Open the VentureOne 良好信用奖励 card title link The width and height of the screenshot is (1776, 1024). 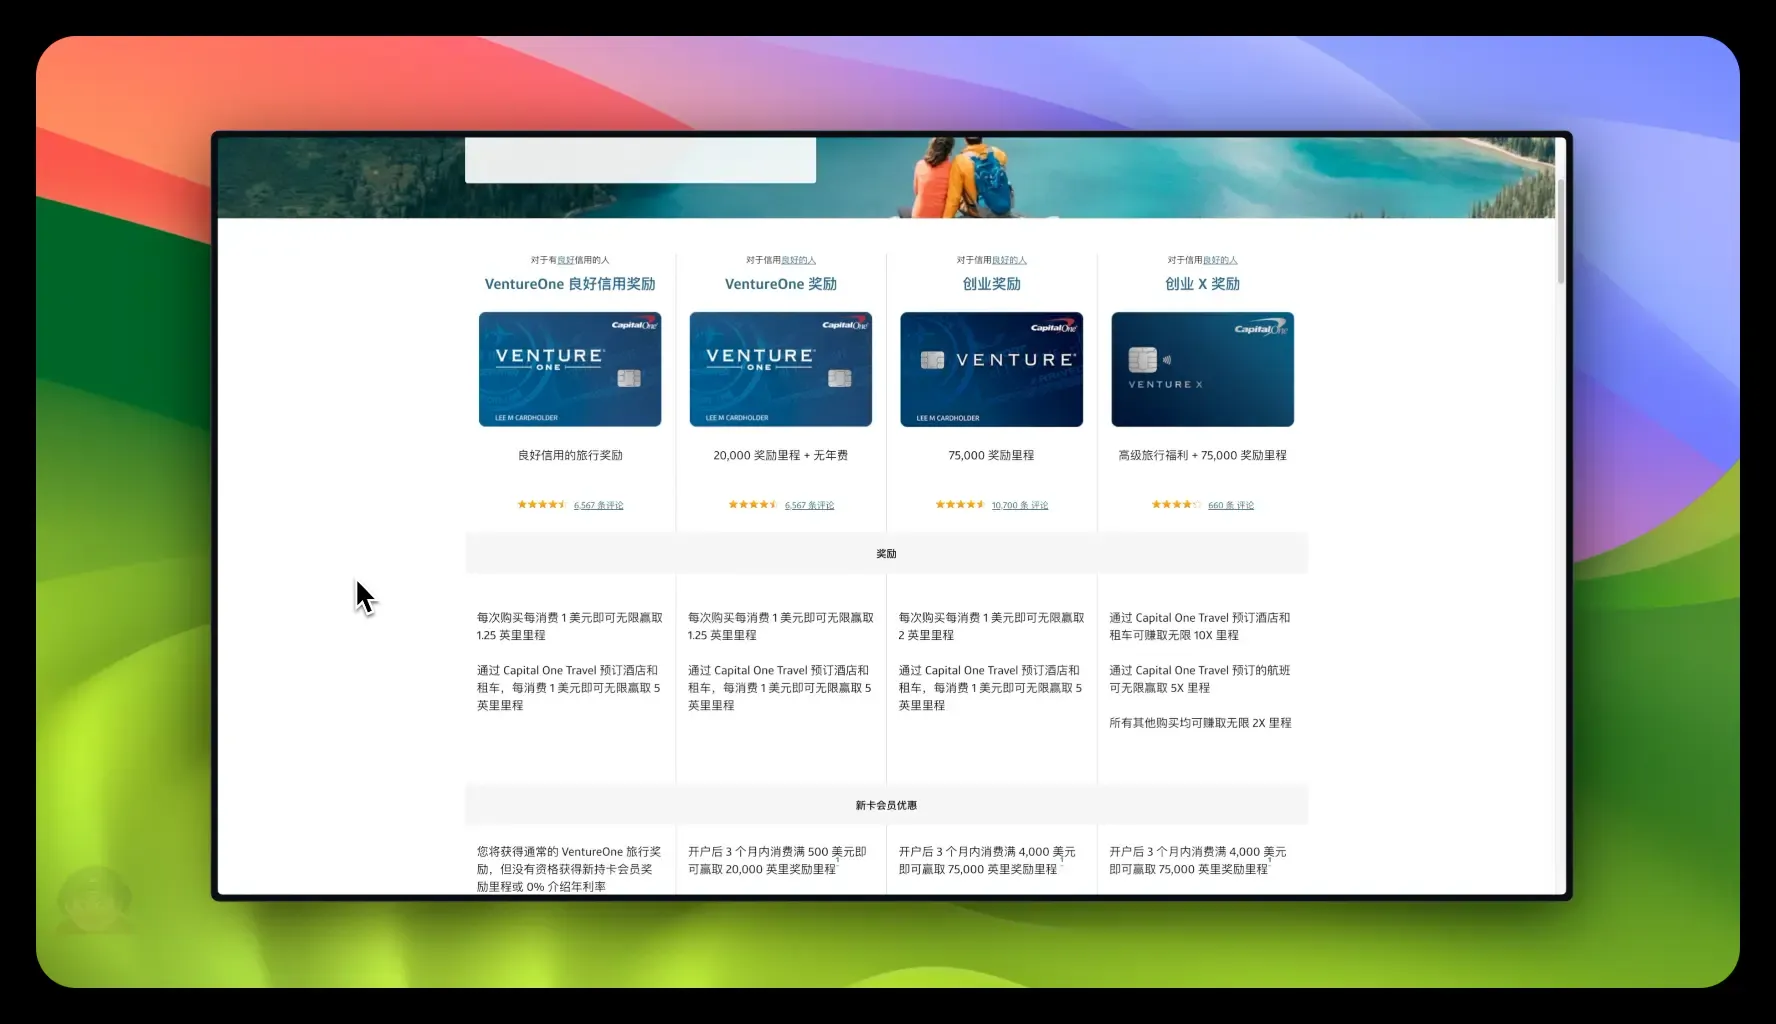(570, 284)
